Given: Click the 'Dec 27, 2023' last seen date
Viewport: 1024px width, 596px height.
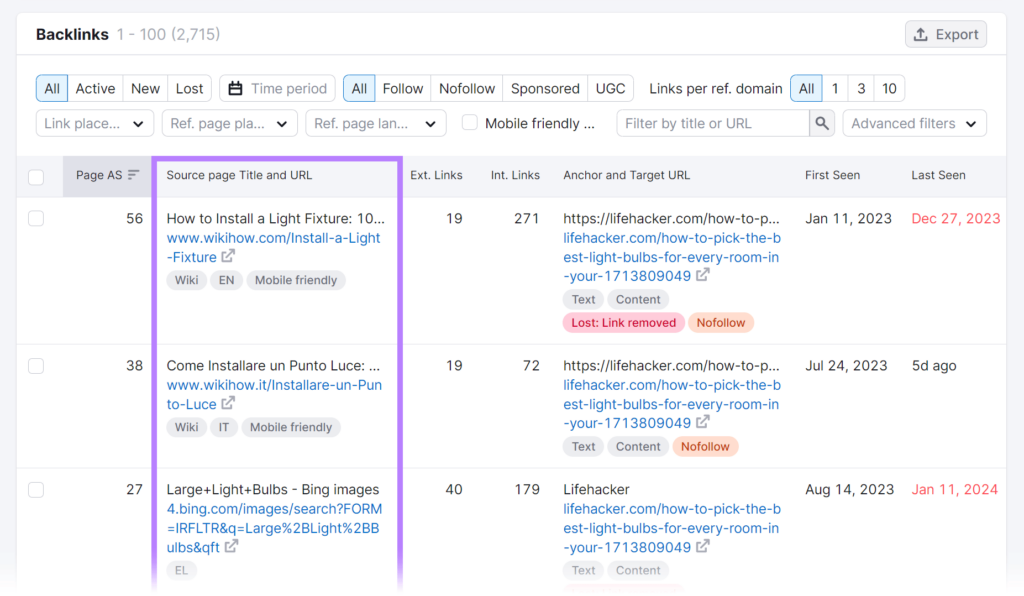Looking at the screenshot, I should click(955, 219).
